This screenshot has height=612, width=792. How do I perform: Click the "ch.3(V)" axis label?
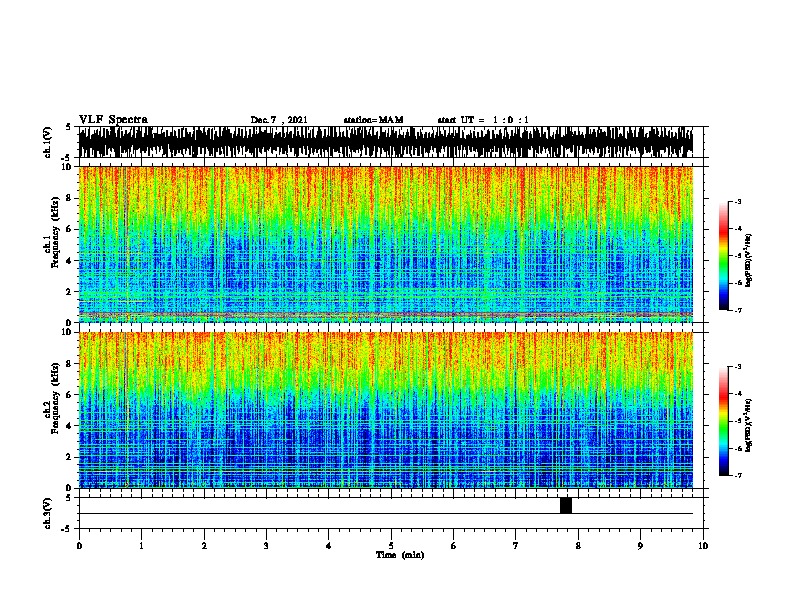pyautogui.click(x=48, y=513)
